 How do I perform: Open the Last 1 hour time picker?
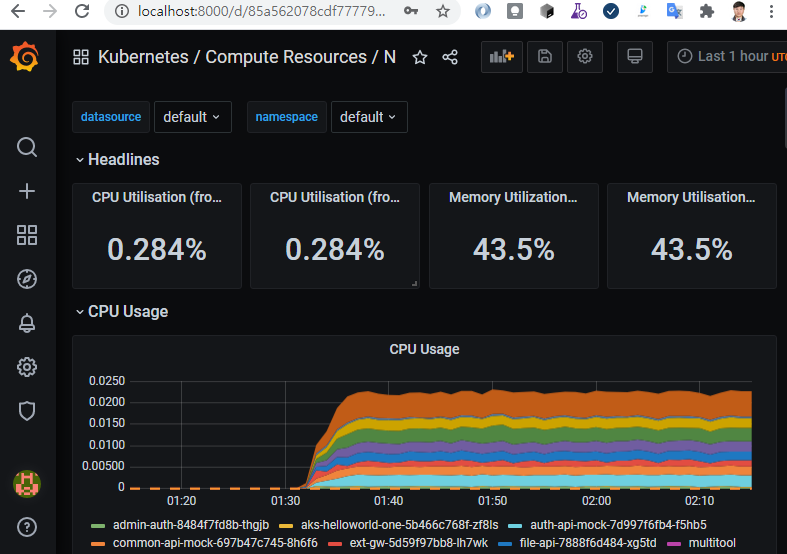(729, 57)
